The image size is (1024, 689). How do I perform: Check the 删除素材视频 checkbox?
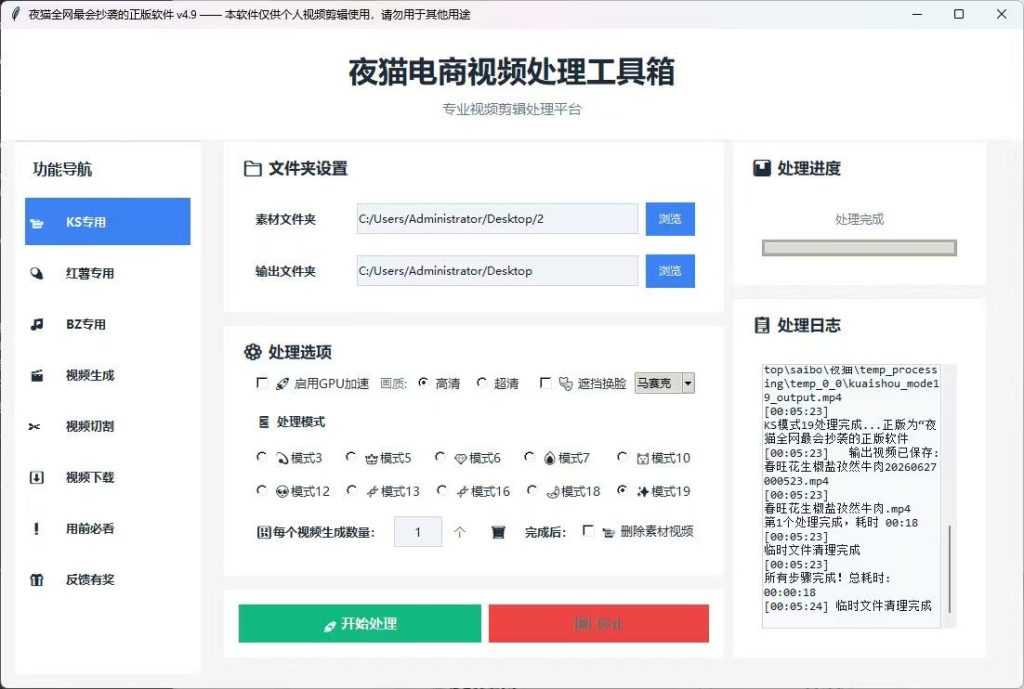pos(588,531)
